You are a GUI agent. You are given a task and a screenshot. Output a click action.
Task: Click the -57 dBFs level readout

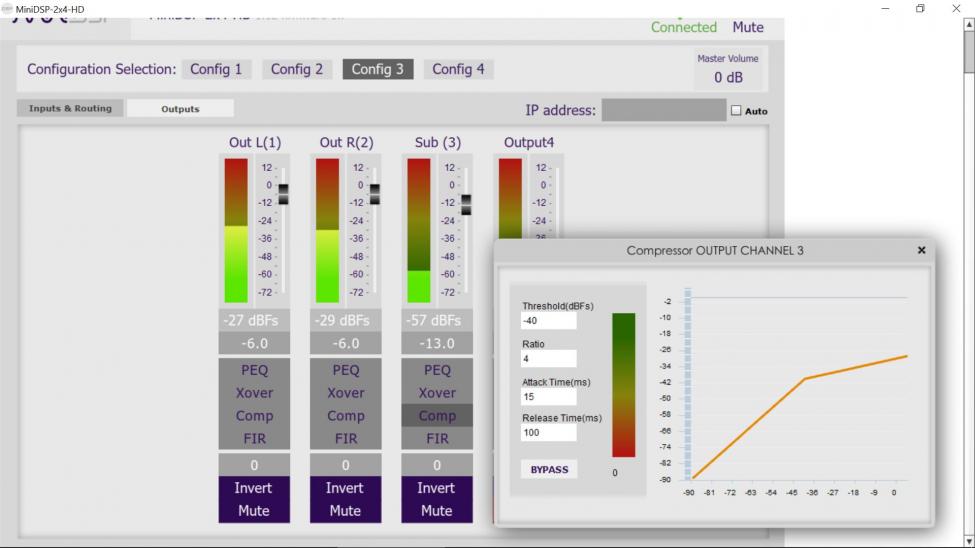[x=437, y=320]
